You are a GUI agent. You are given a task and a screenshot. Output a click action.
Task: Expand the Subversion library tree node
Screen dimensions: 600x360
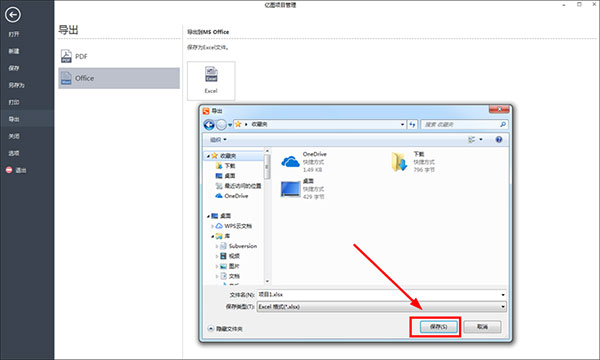point(217,246)
